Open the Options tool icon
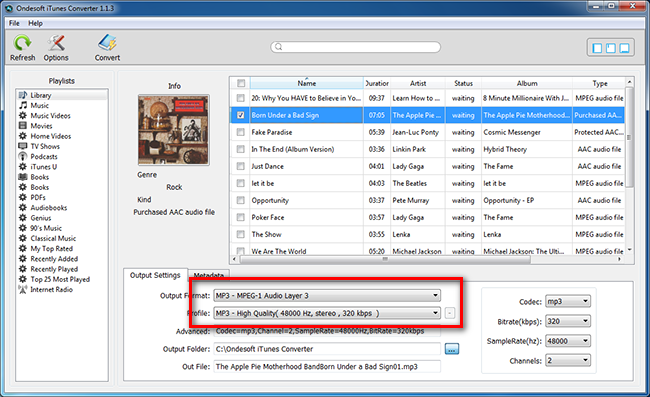 tap(56, 43)
